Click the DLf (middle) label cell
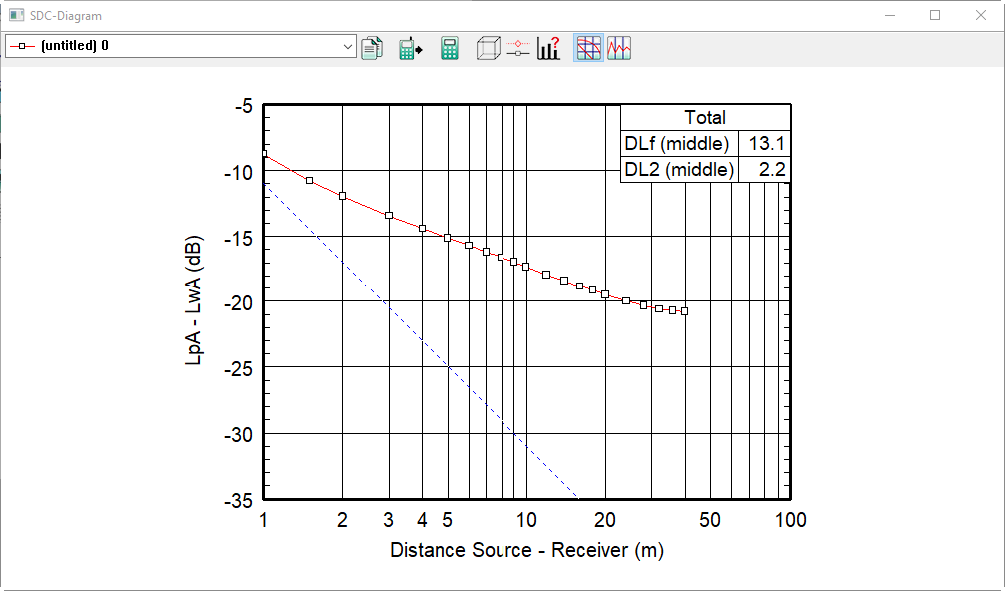 pos(679,144)
